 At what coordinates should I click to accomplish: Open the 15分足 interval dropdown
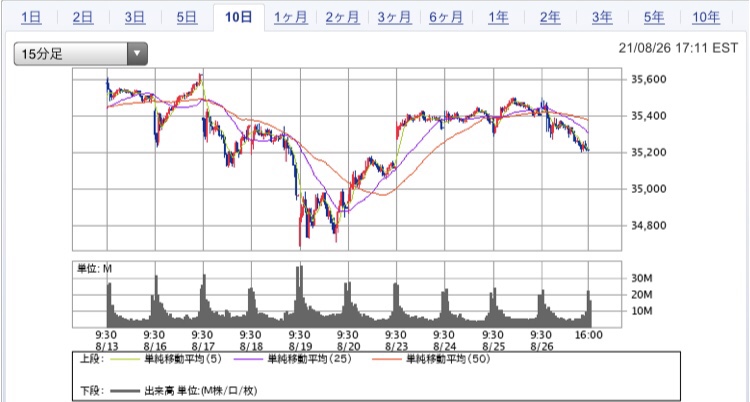point(80,54)
